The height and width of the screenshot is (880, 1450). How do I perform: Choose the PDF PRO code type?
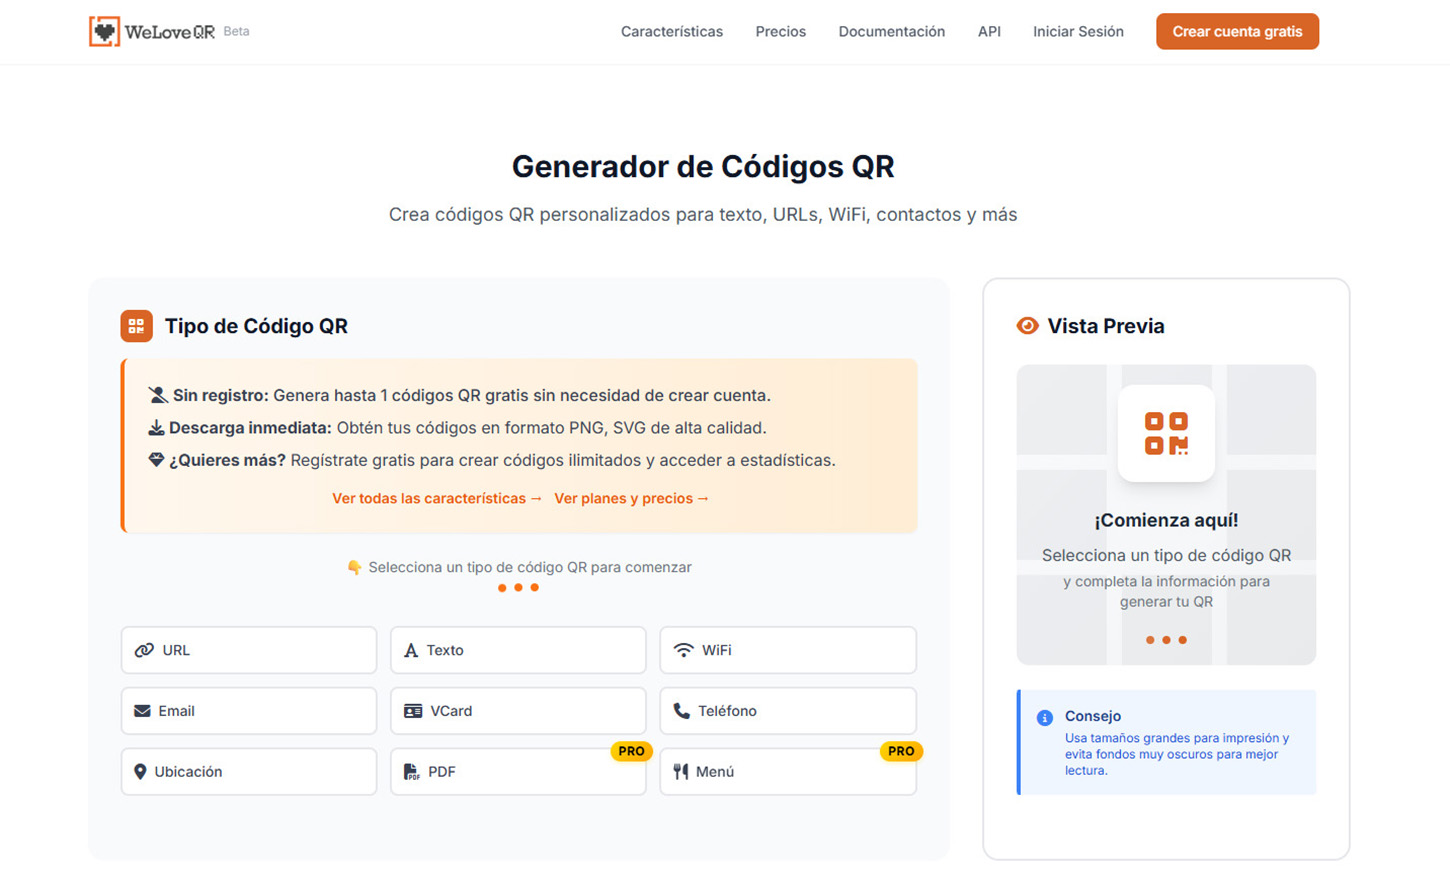(x=518, y=772)
